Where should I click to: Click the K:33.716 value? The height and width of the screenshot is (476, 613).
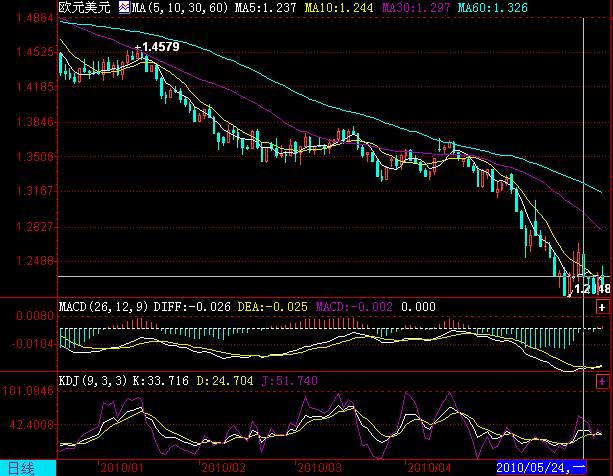pyautogui.click(x=161, y=381)
